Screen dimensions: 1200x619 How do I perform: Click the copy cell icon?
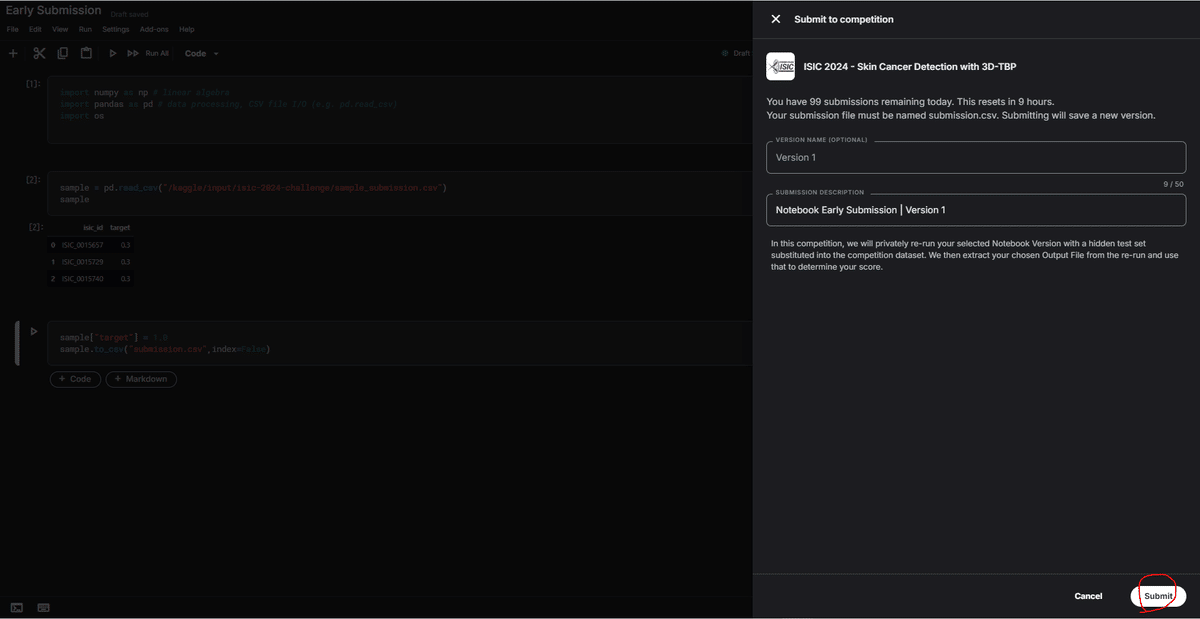62,53
